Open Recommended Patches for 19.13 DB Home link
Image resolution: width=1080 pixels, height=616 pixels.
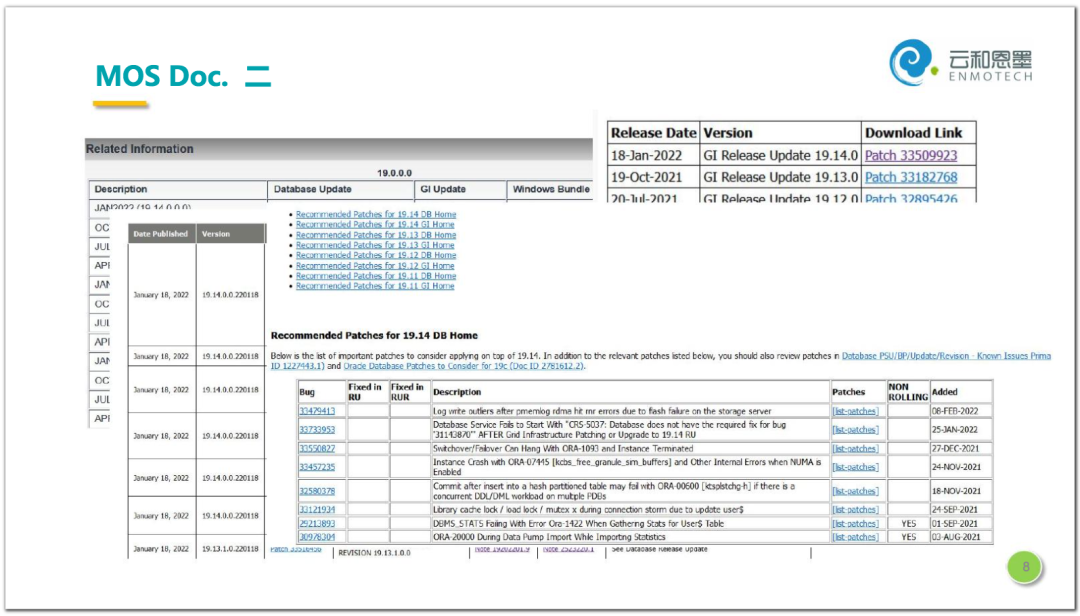pyautogui.click(x=375, y=235)
